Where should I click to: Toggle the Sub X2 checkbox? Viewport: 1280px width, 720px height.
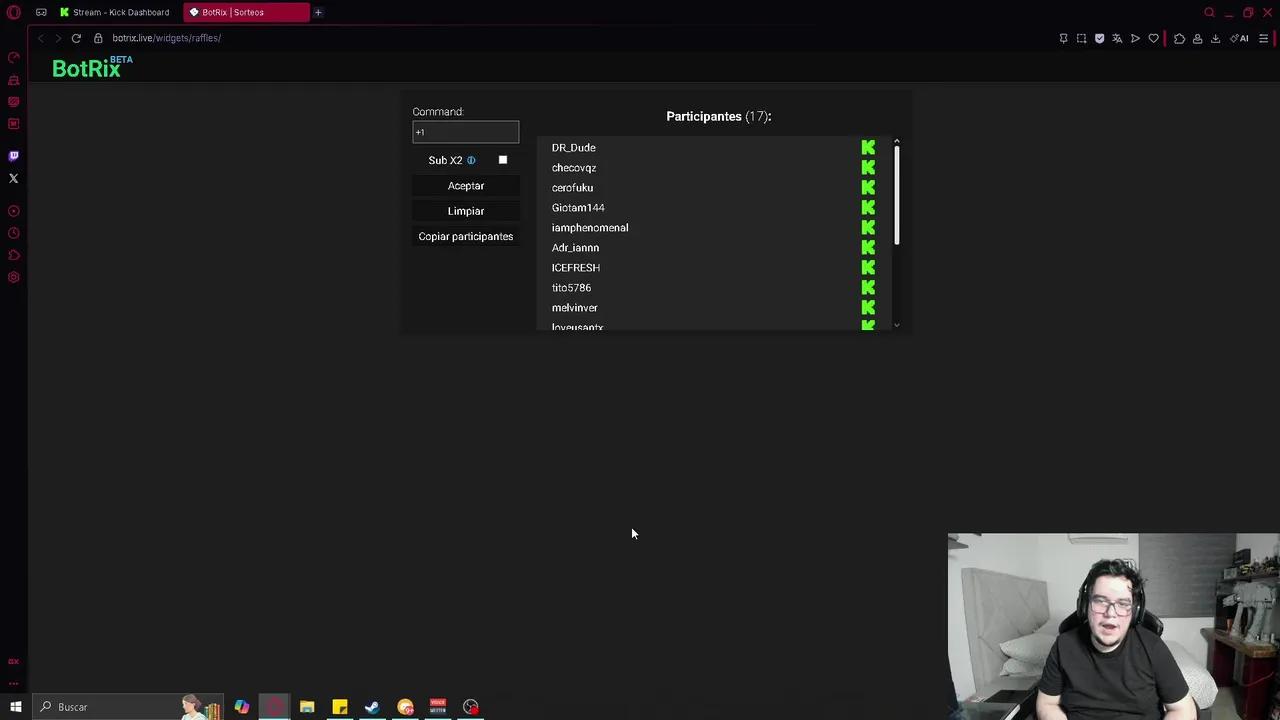click(503, 160)
